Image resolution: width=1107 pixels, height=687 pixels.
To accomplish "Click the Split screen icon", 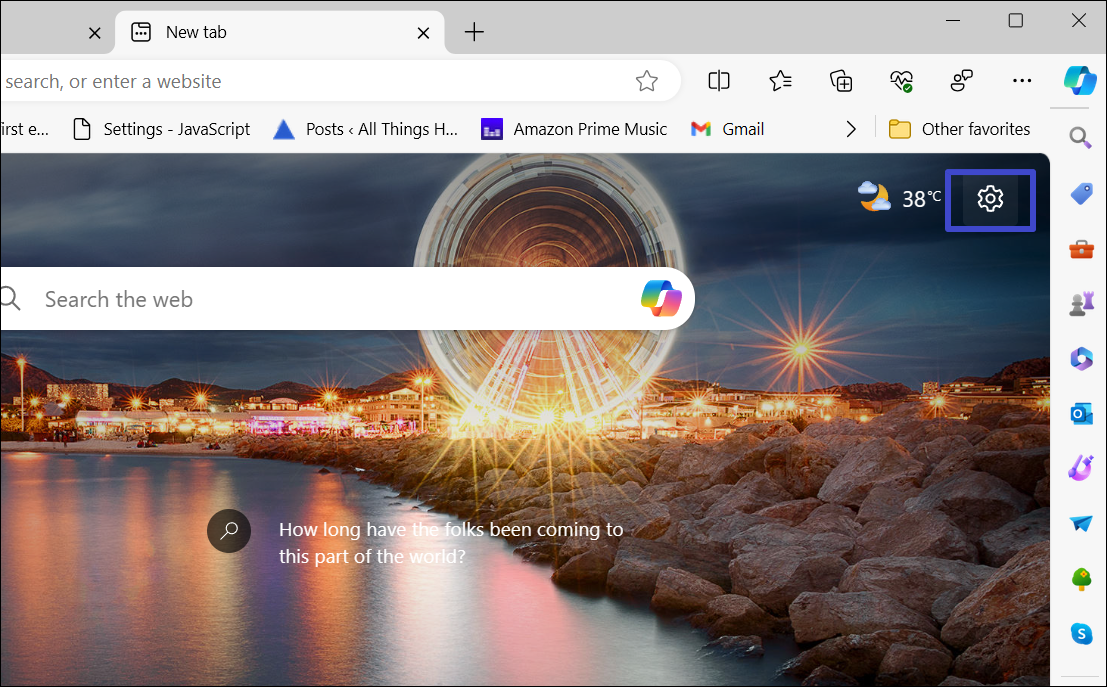I will [719, 81].
